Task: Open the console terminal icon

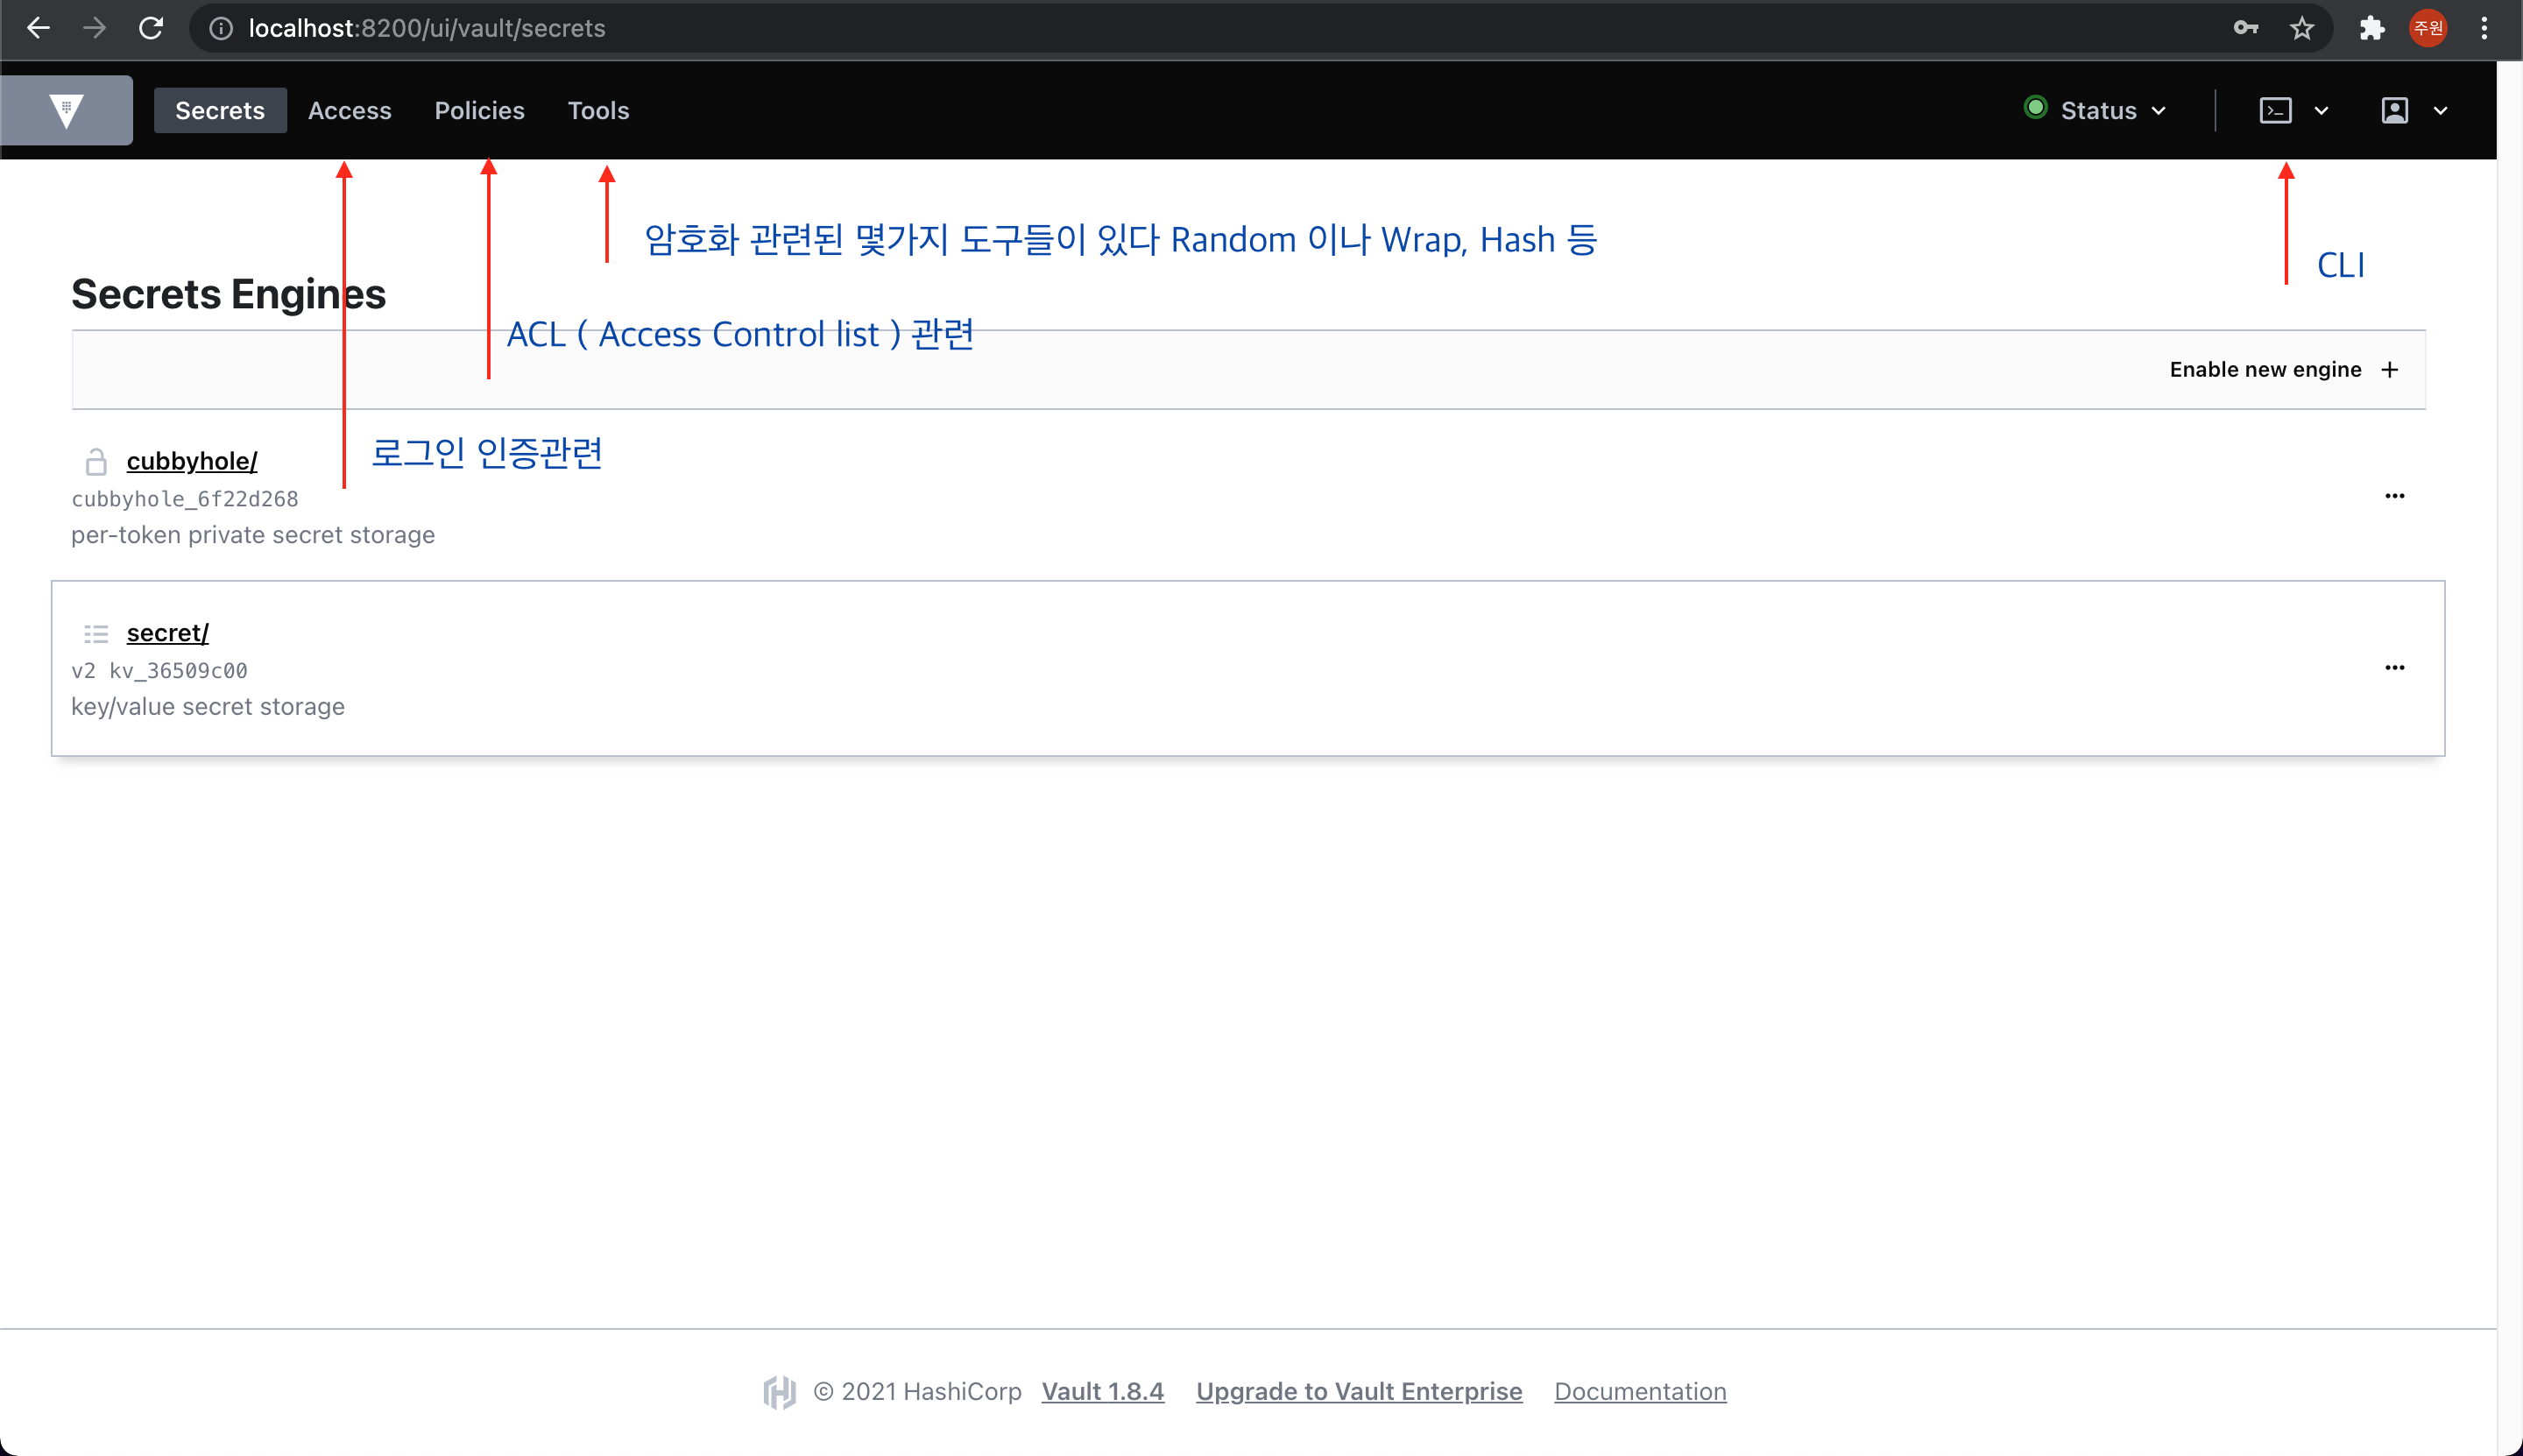Action: (x=2275, y=110)
